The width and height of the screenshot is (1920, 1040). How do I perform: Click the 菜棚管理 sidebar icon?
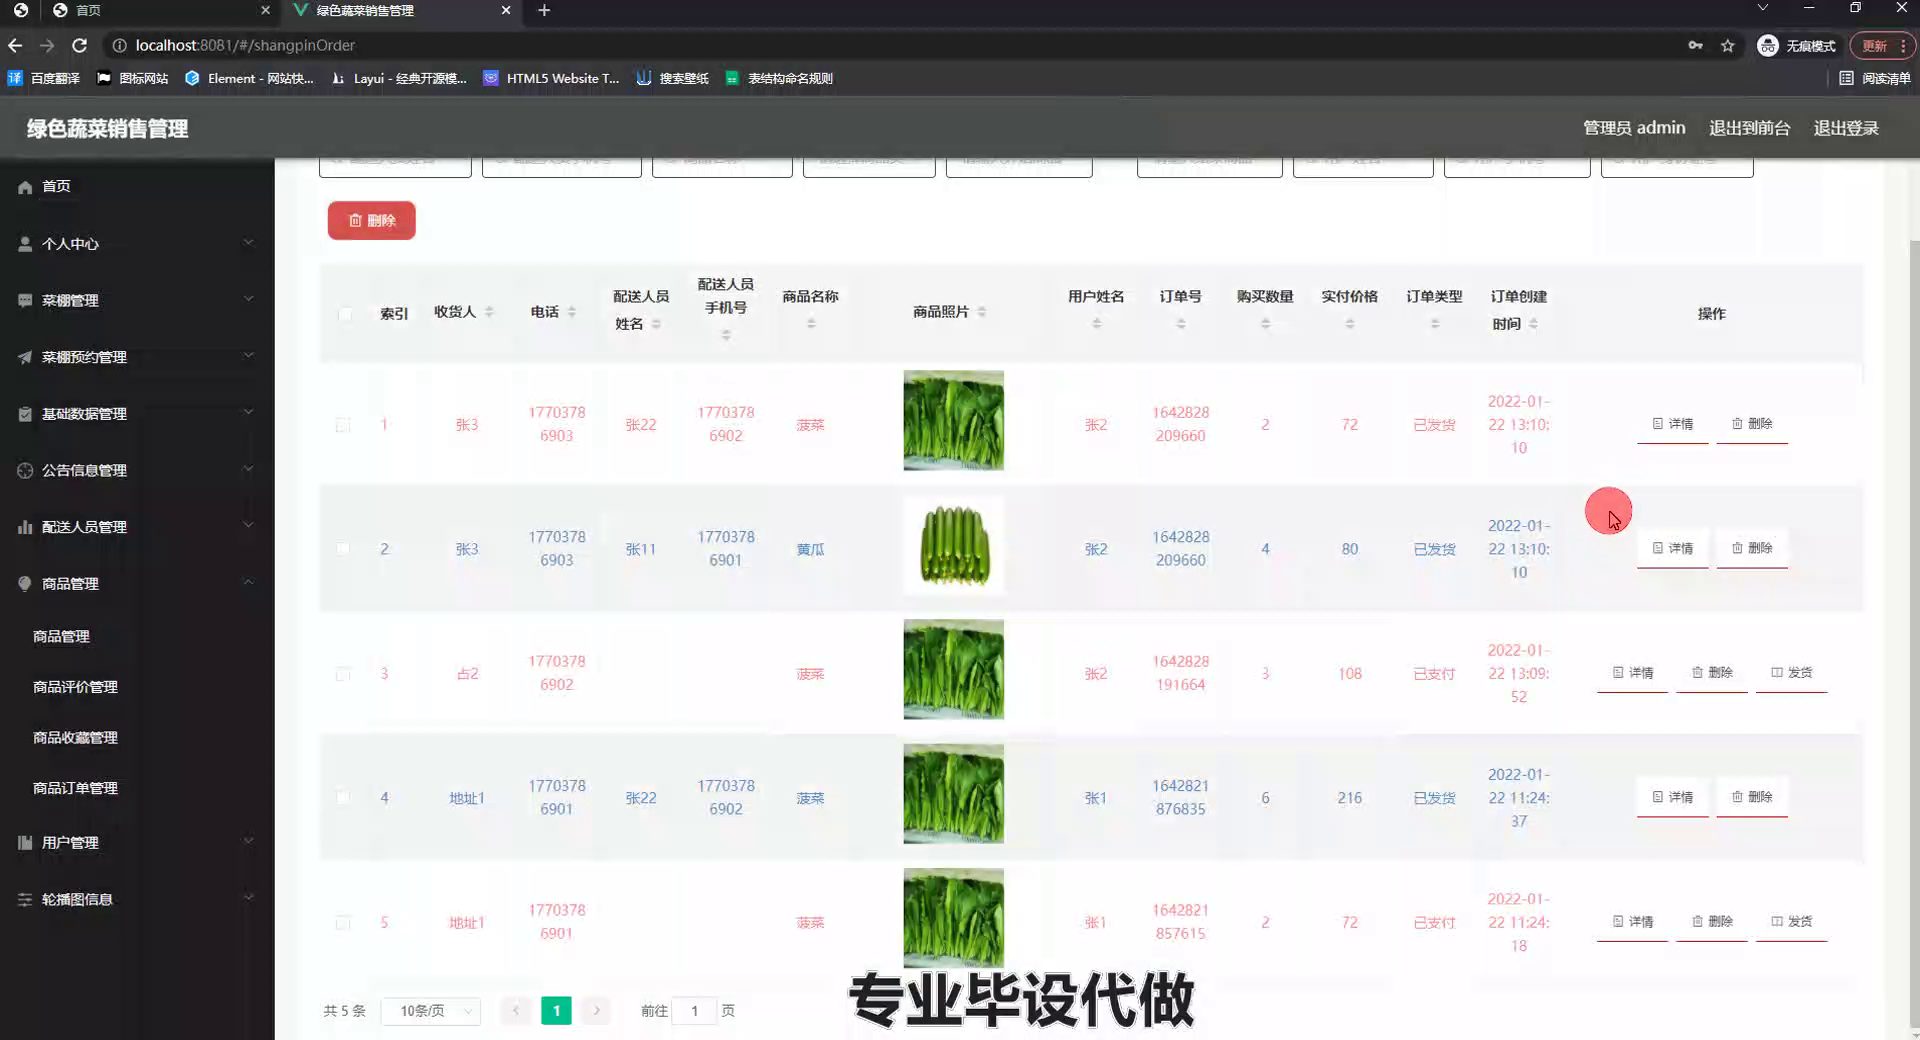(x=25, y=300)
